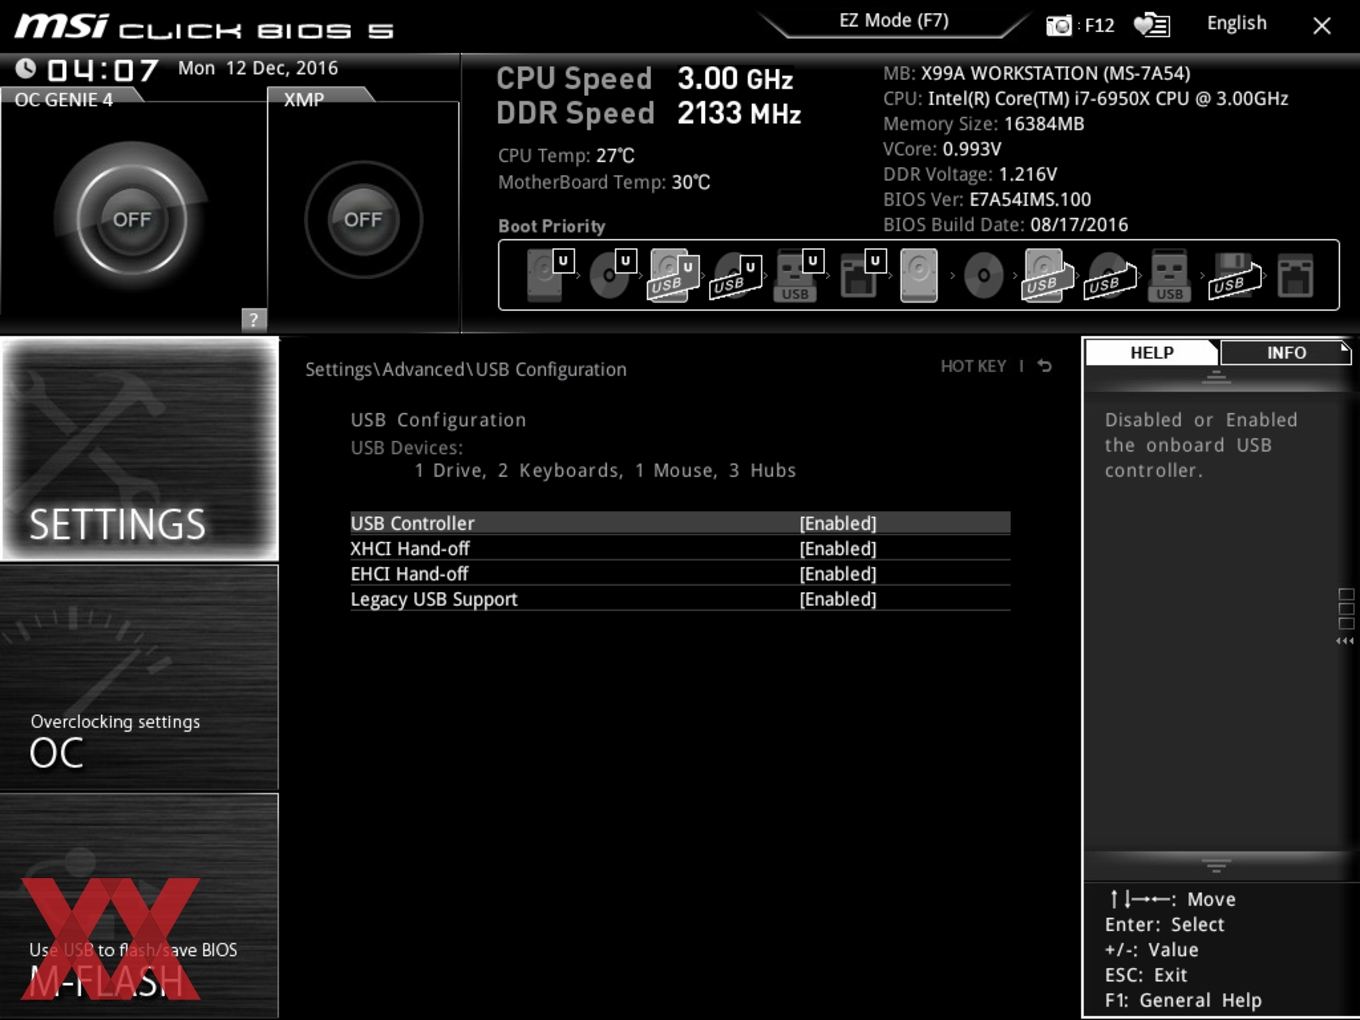The width and height of the screenshot is (1360, 1020).
Task: Click the DDR Voltage 1.216V reading
Action: [970, 174]
